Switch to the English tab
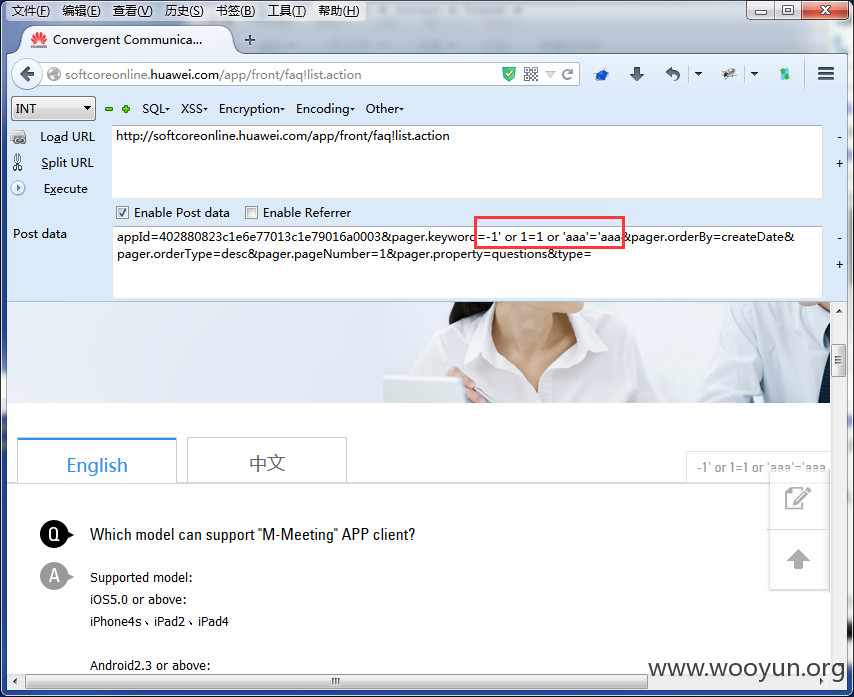 click(x=97, y=461)
